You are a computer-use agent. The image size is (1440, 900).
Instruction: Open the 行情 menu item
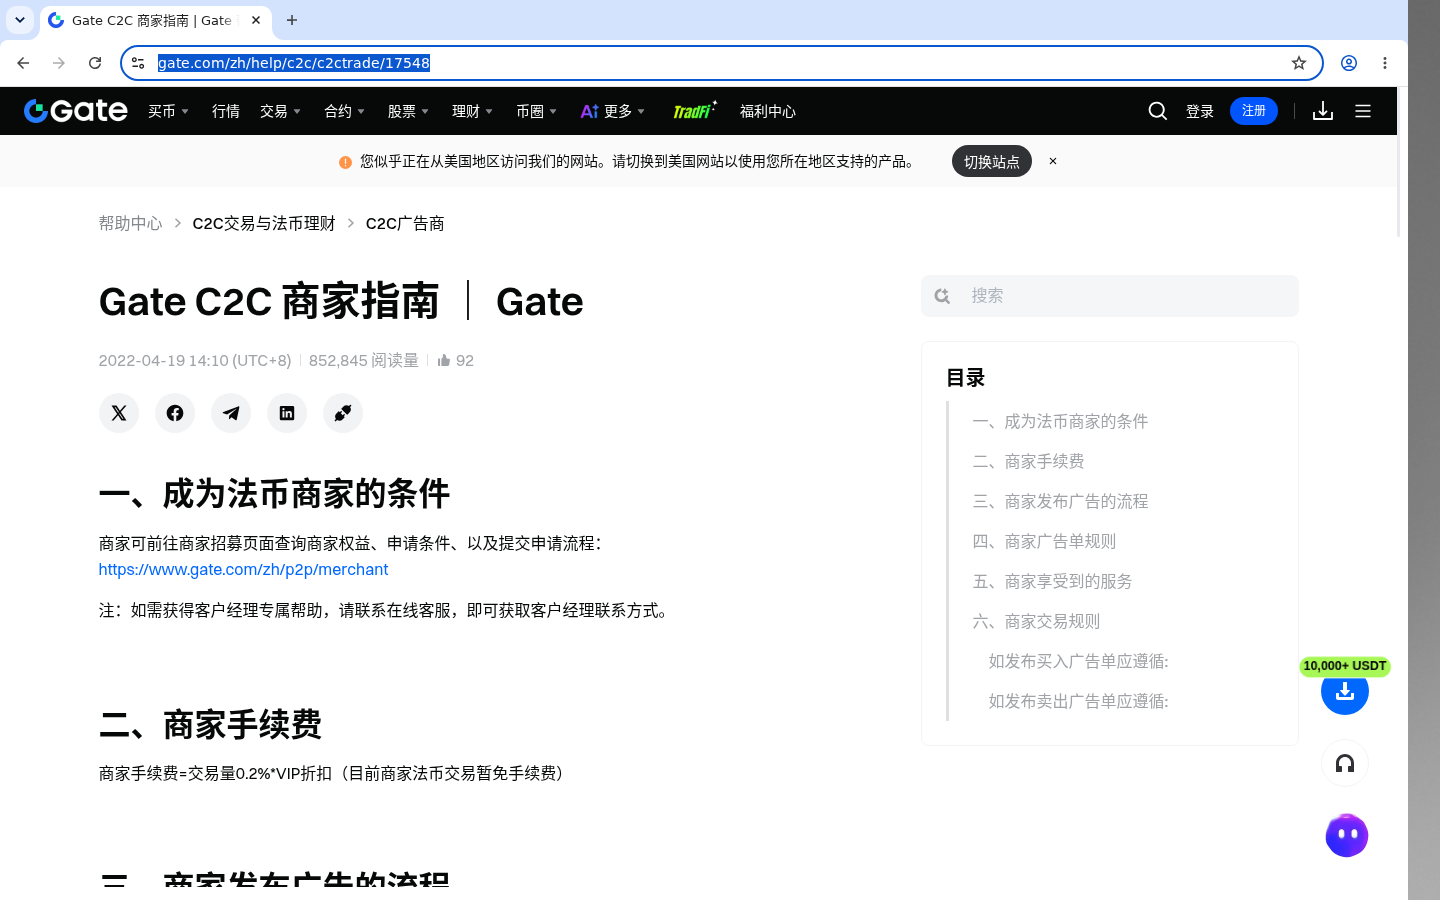tap(226, 111)
